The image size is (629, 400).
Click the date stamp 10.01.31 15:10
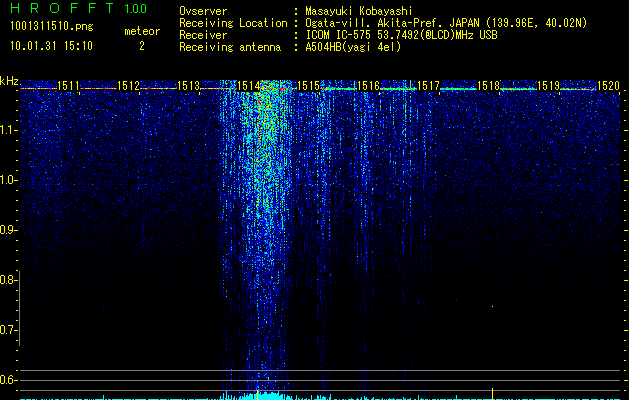[x=51, y=46]
